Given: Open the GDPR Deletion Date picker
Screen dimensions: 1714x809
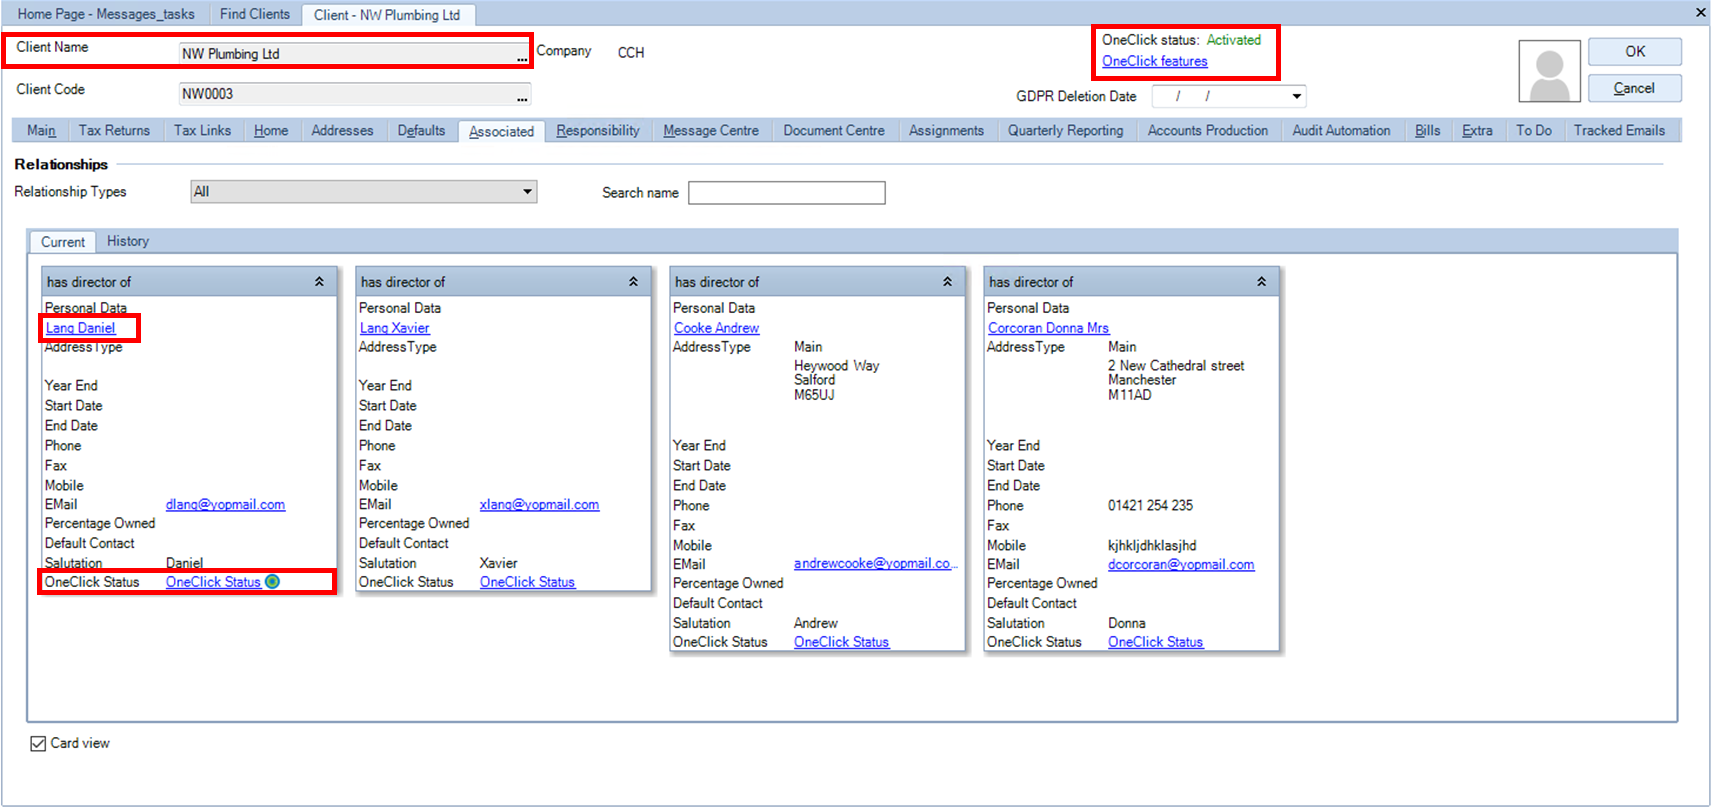Looking at the screenshot, I should pyautogui.click(x=1297, y=97).
